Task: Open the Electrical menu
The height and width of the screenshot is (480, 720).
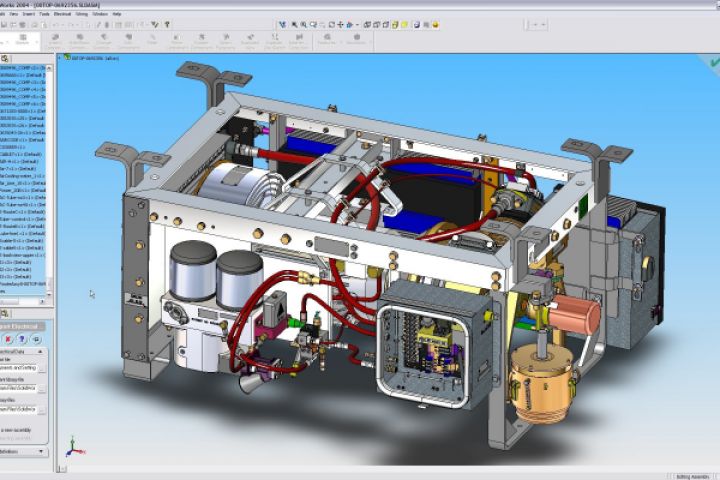Action: click(62, 14)
